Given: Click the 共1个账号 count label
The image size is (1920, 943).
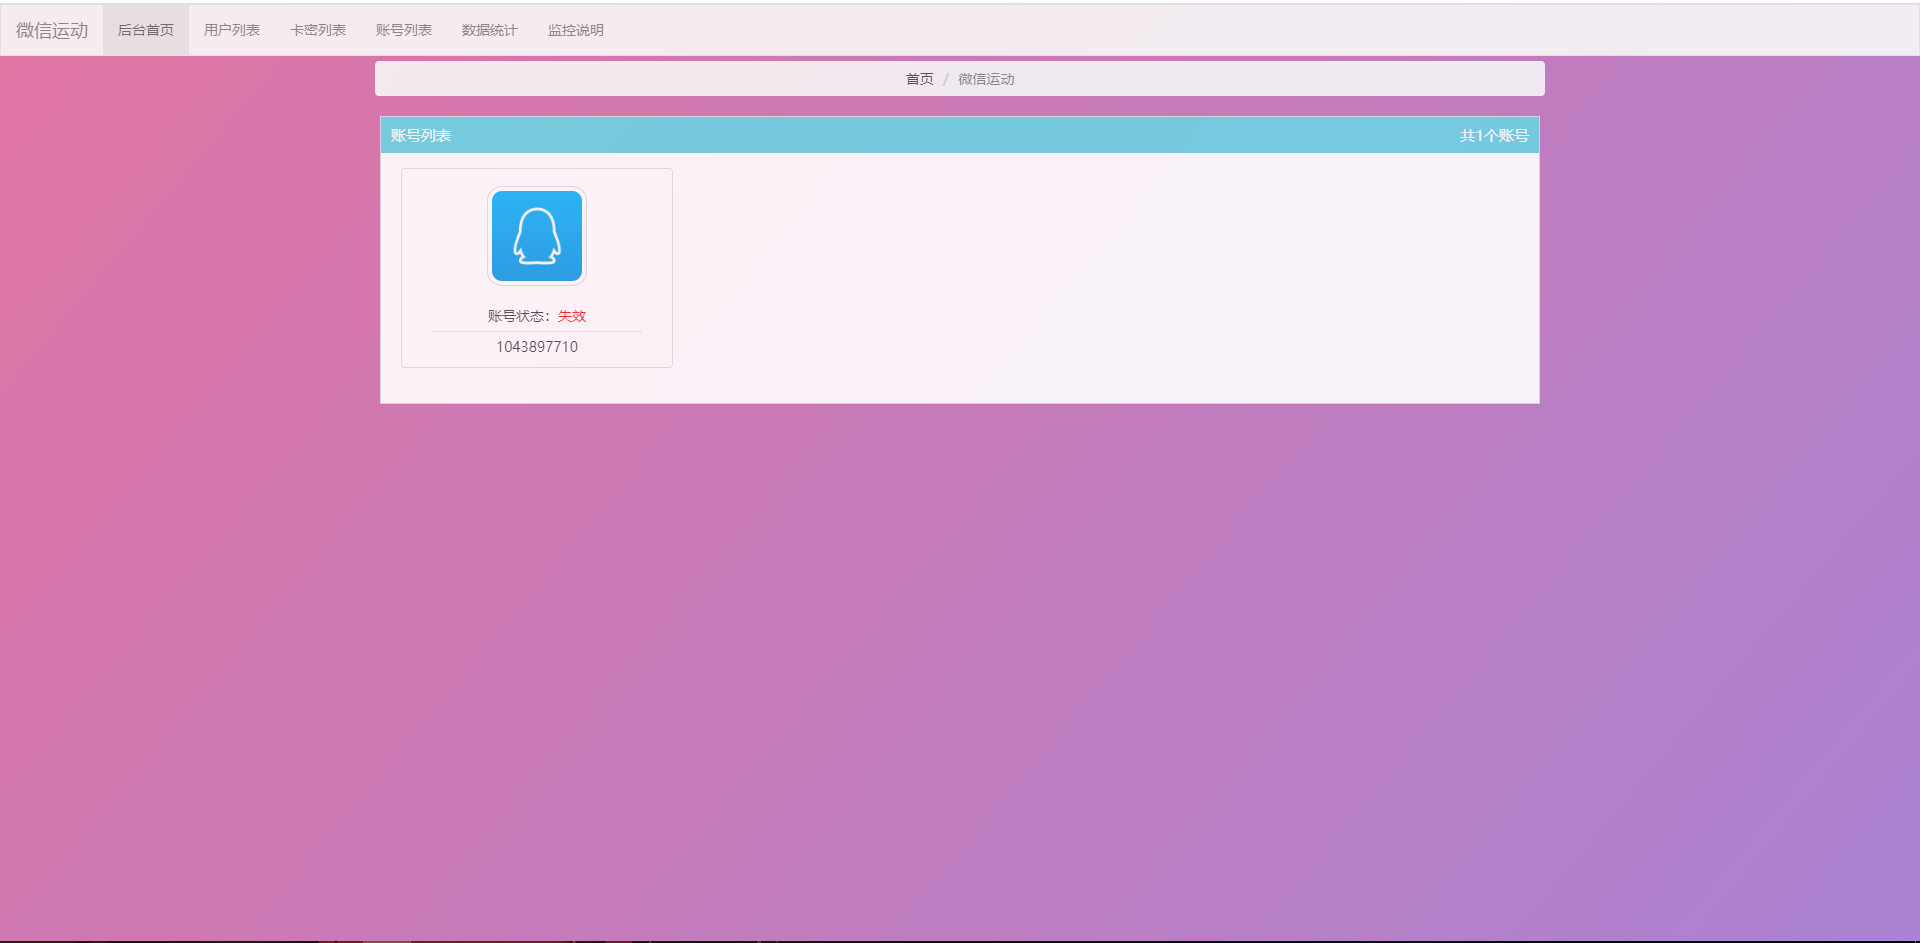Looking at the screenshot, I should click(1494, 135).
